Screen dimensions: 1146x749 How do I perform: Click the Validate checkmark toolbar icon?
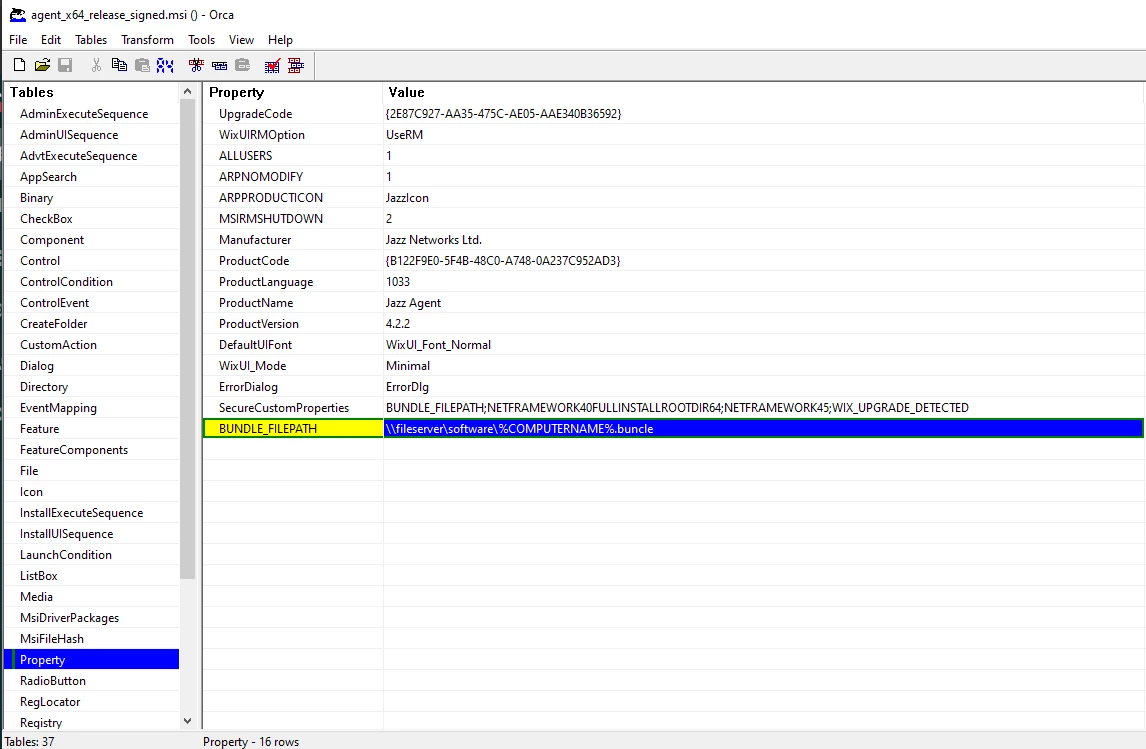(x=273, y=65)
